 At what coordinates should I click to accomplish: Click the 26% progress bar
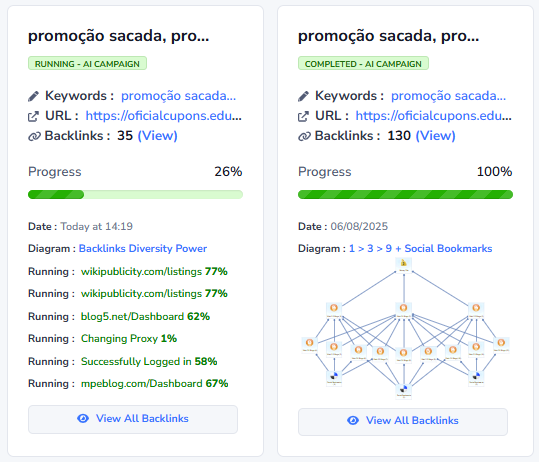point(135,195)
